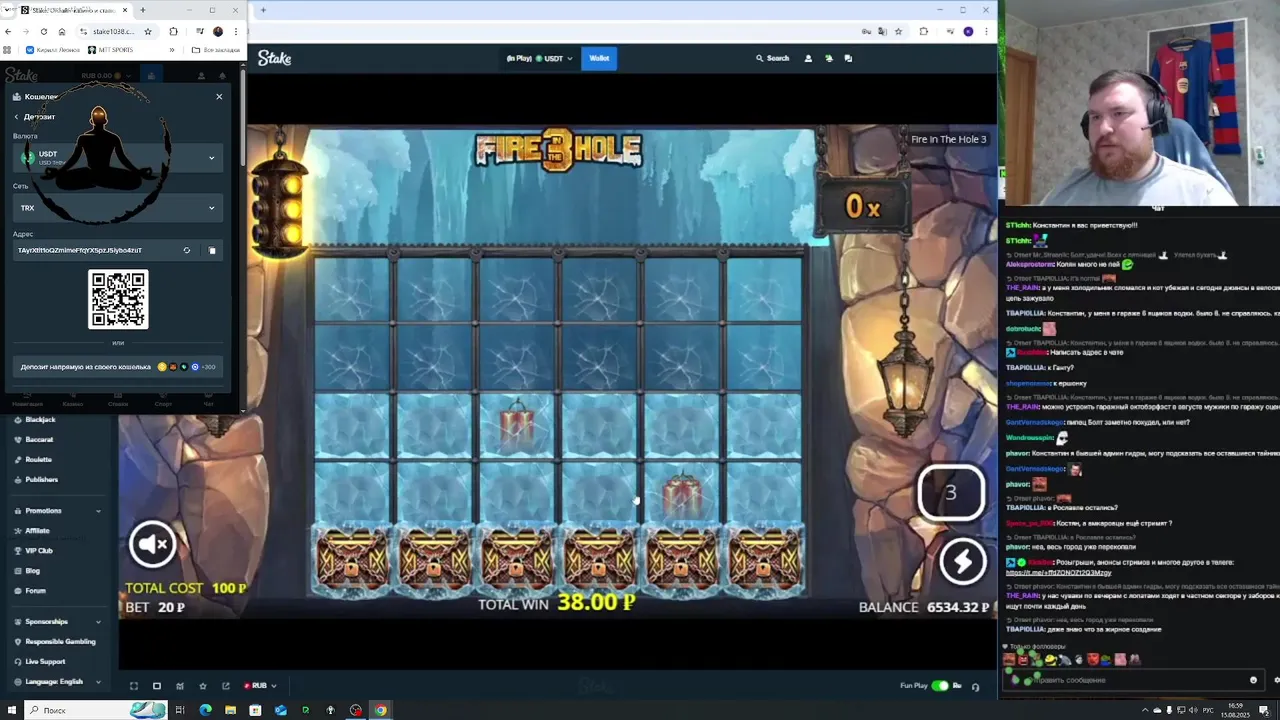Open Responsible Gambling in the sidebar
1280x720 pixels.
60,642
